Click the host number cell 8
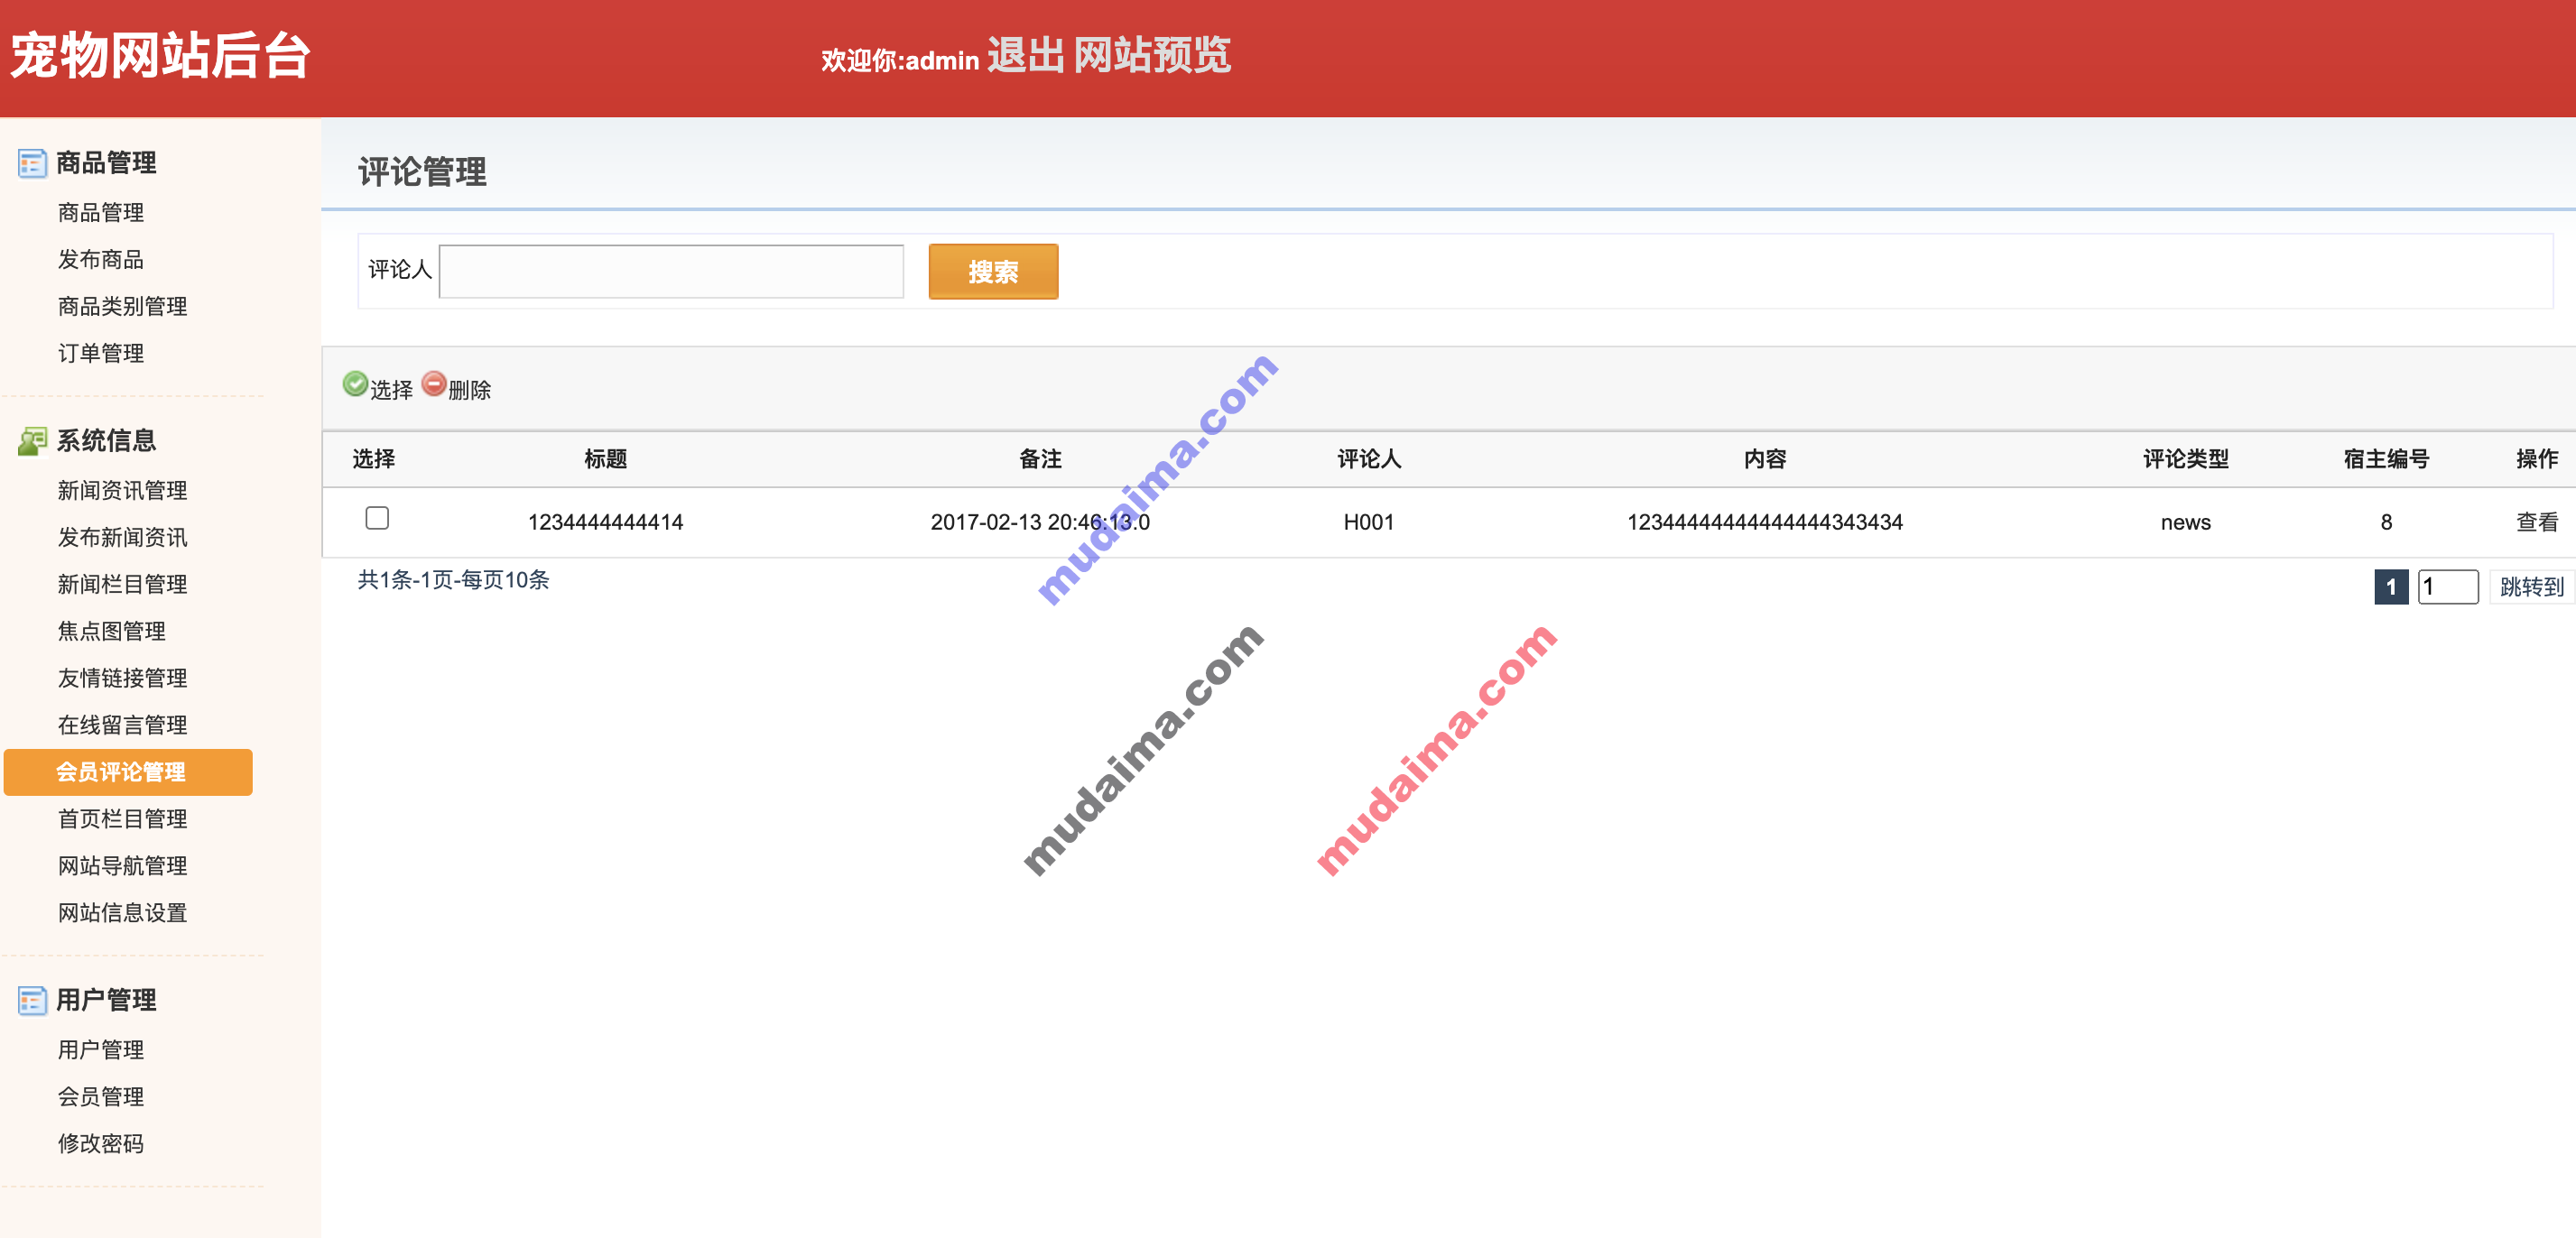2576x1238 pixels. point(2386,523)
